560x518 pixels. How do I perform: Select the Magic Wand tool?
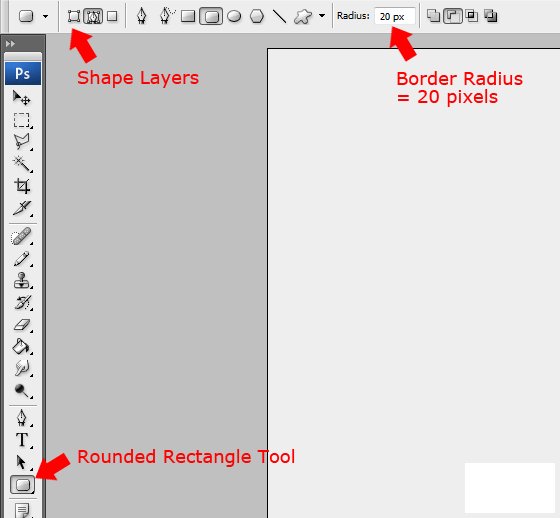pos(22,164)
